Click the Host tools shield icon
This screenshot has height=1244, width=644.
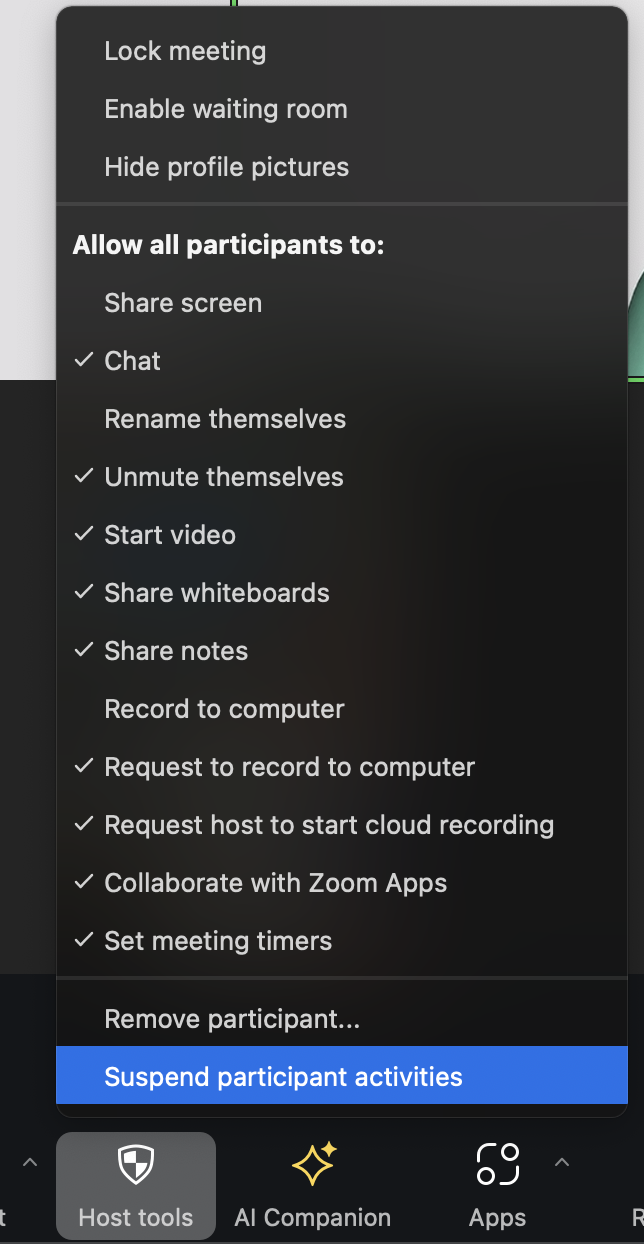click(136, 1165)
